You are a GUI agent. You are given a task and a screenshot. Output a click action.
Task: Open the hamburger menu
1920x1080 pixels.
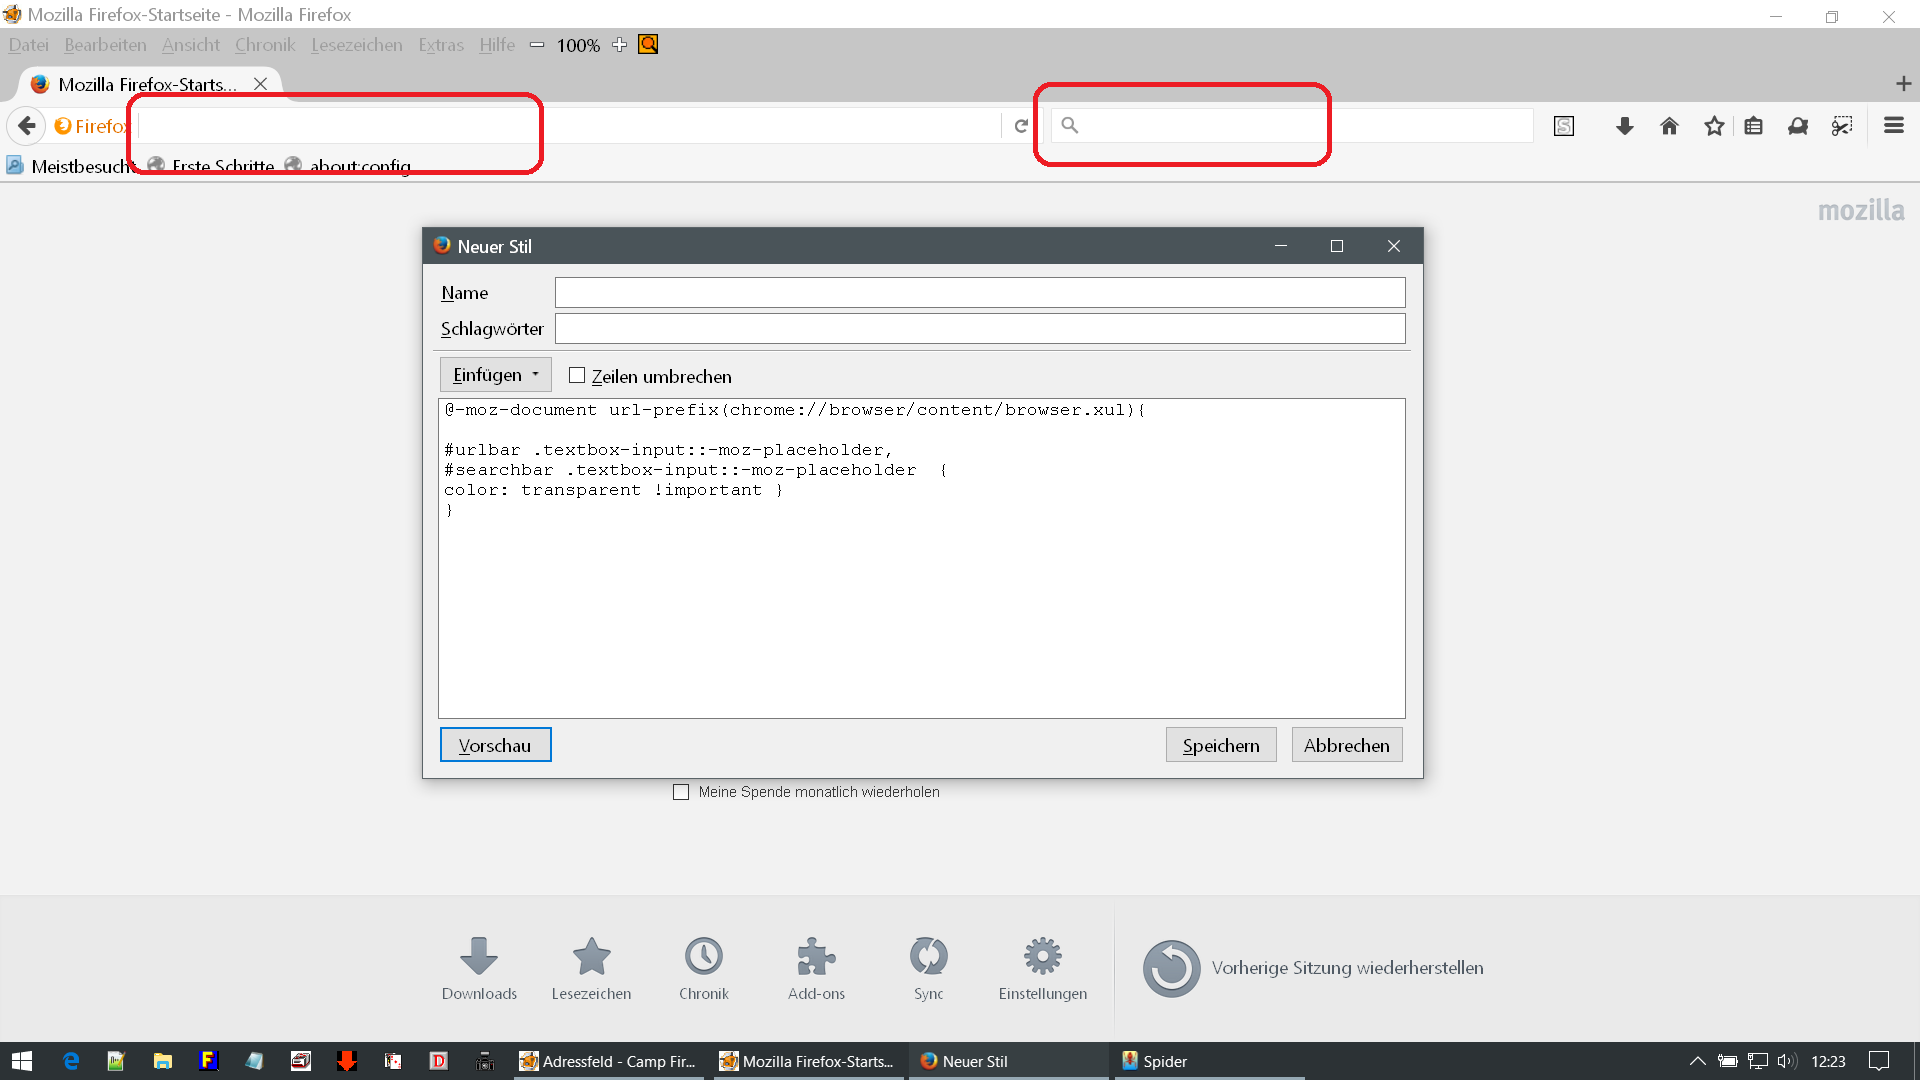(1893, 126)
